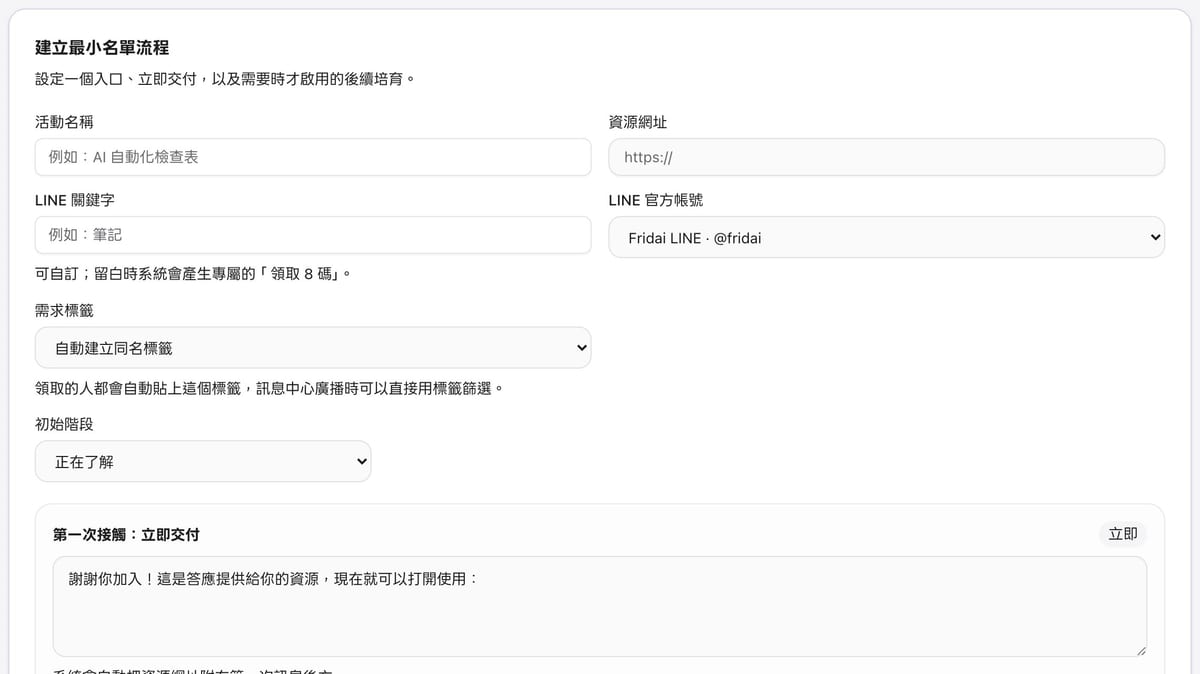The image size is (1200, 674).
Task: Click the 資源網址 label
Action: [x=638, y=122]
